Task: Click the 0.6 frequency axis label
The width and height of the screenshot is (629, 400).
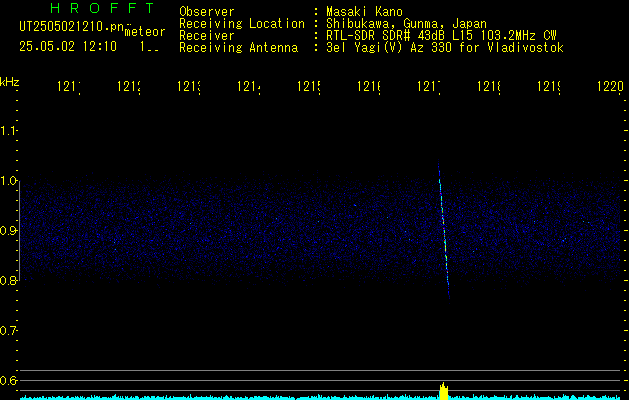Action: point(8,380)
